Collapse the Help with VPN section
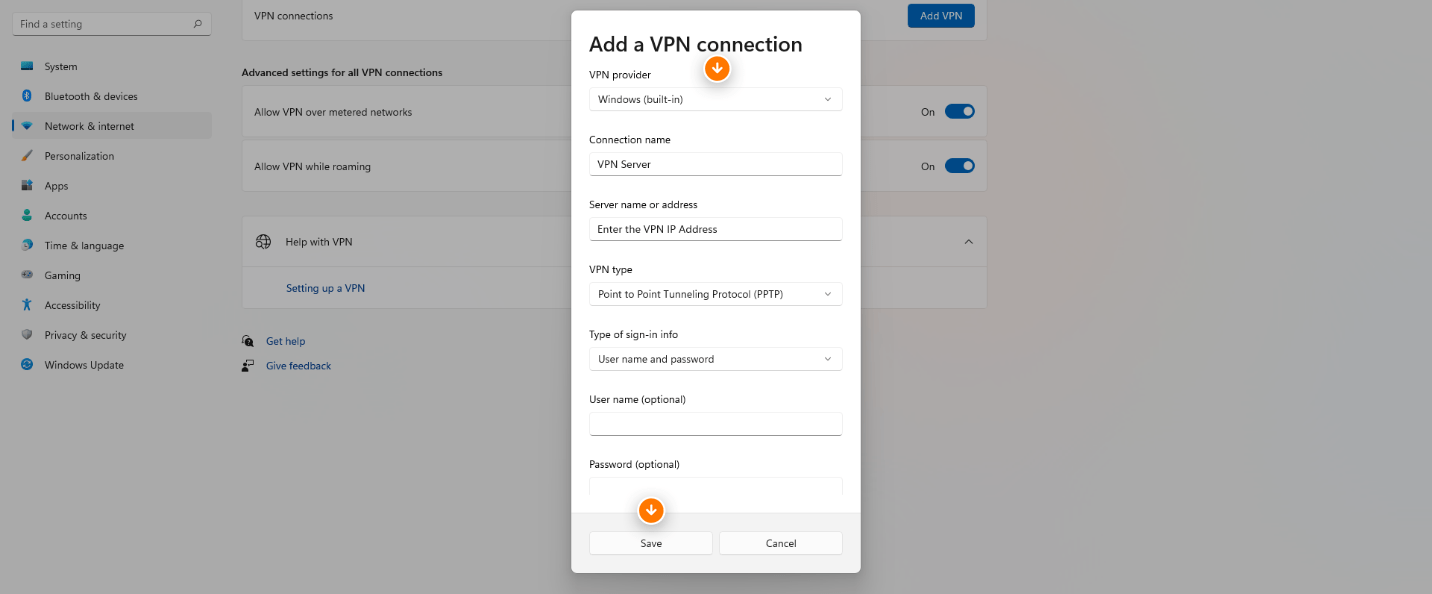 click(967, 242)
